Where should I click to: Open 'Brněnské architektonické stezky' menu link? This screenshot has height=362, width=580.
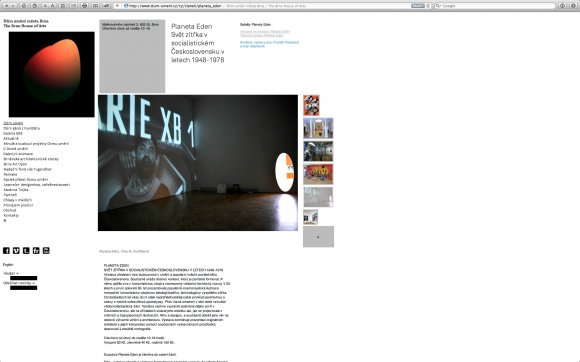(31, 159)
